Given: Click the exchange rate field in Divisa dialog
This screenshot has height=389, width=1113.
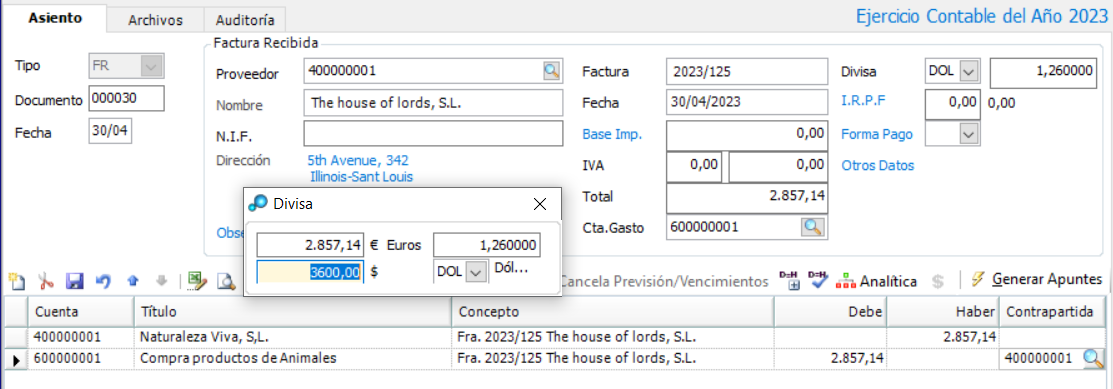Looking at the screenshot, I should [x=487, y=246].
